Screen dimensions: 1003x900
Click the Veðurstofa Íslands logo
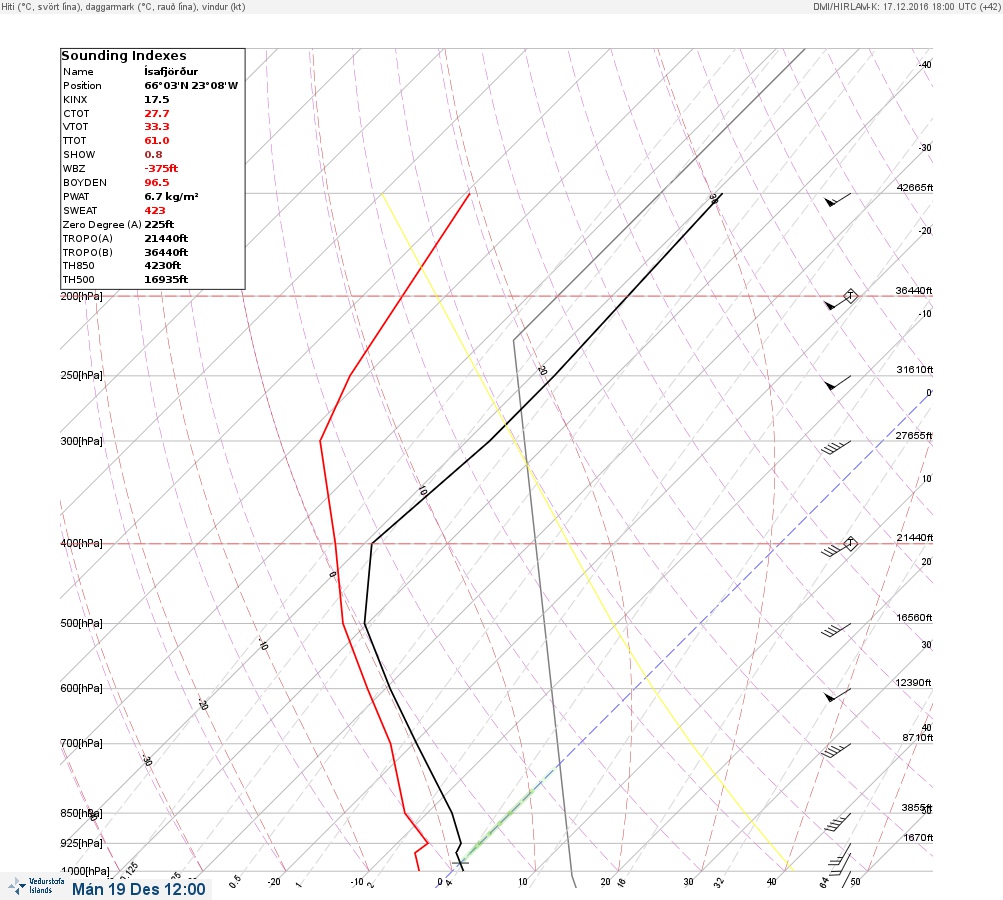[36, 886]
